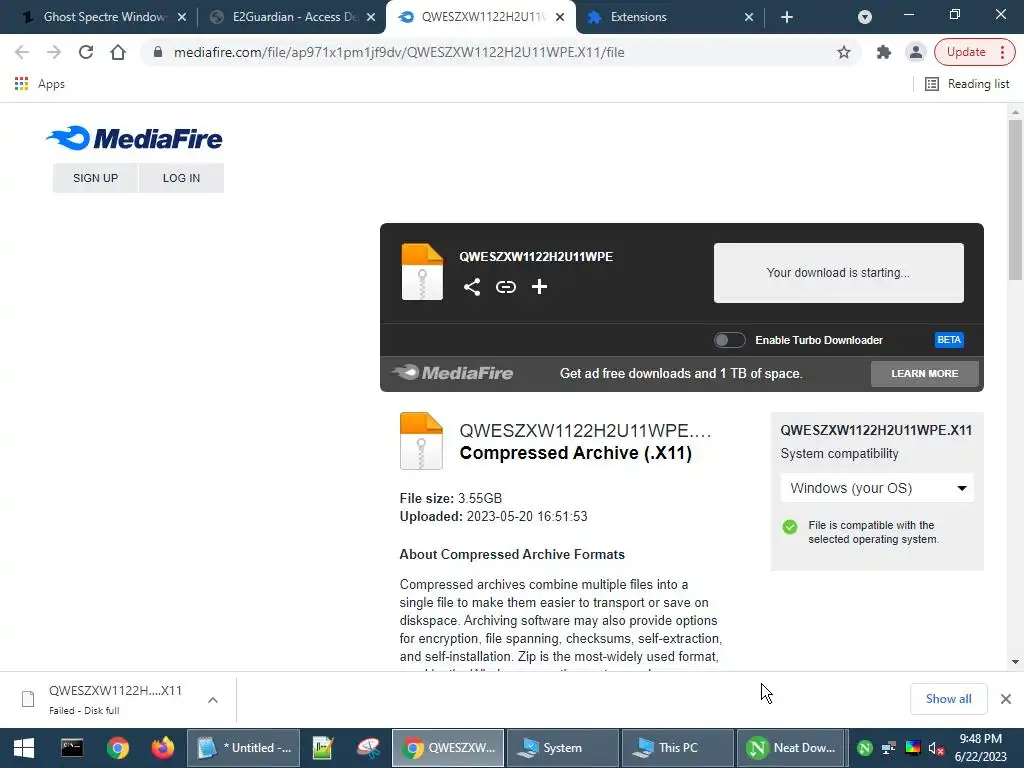Open Windows Start menu
Viewport: 1024px width, 768px height.
(24, 748)
